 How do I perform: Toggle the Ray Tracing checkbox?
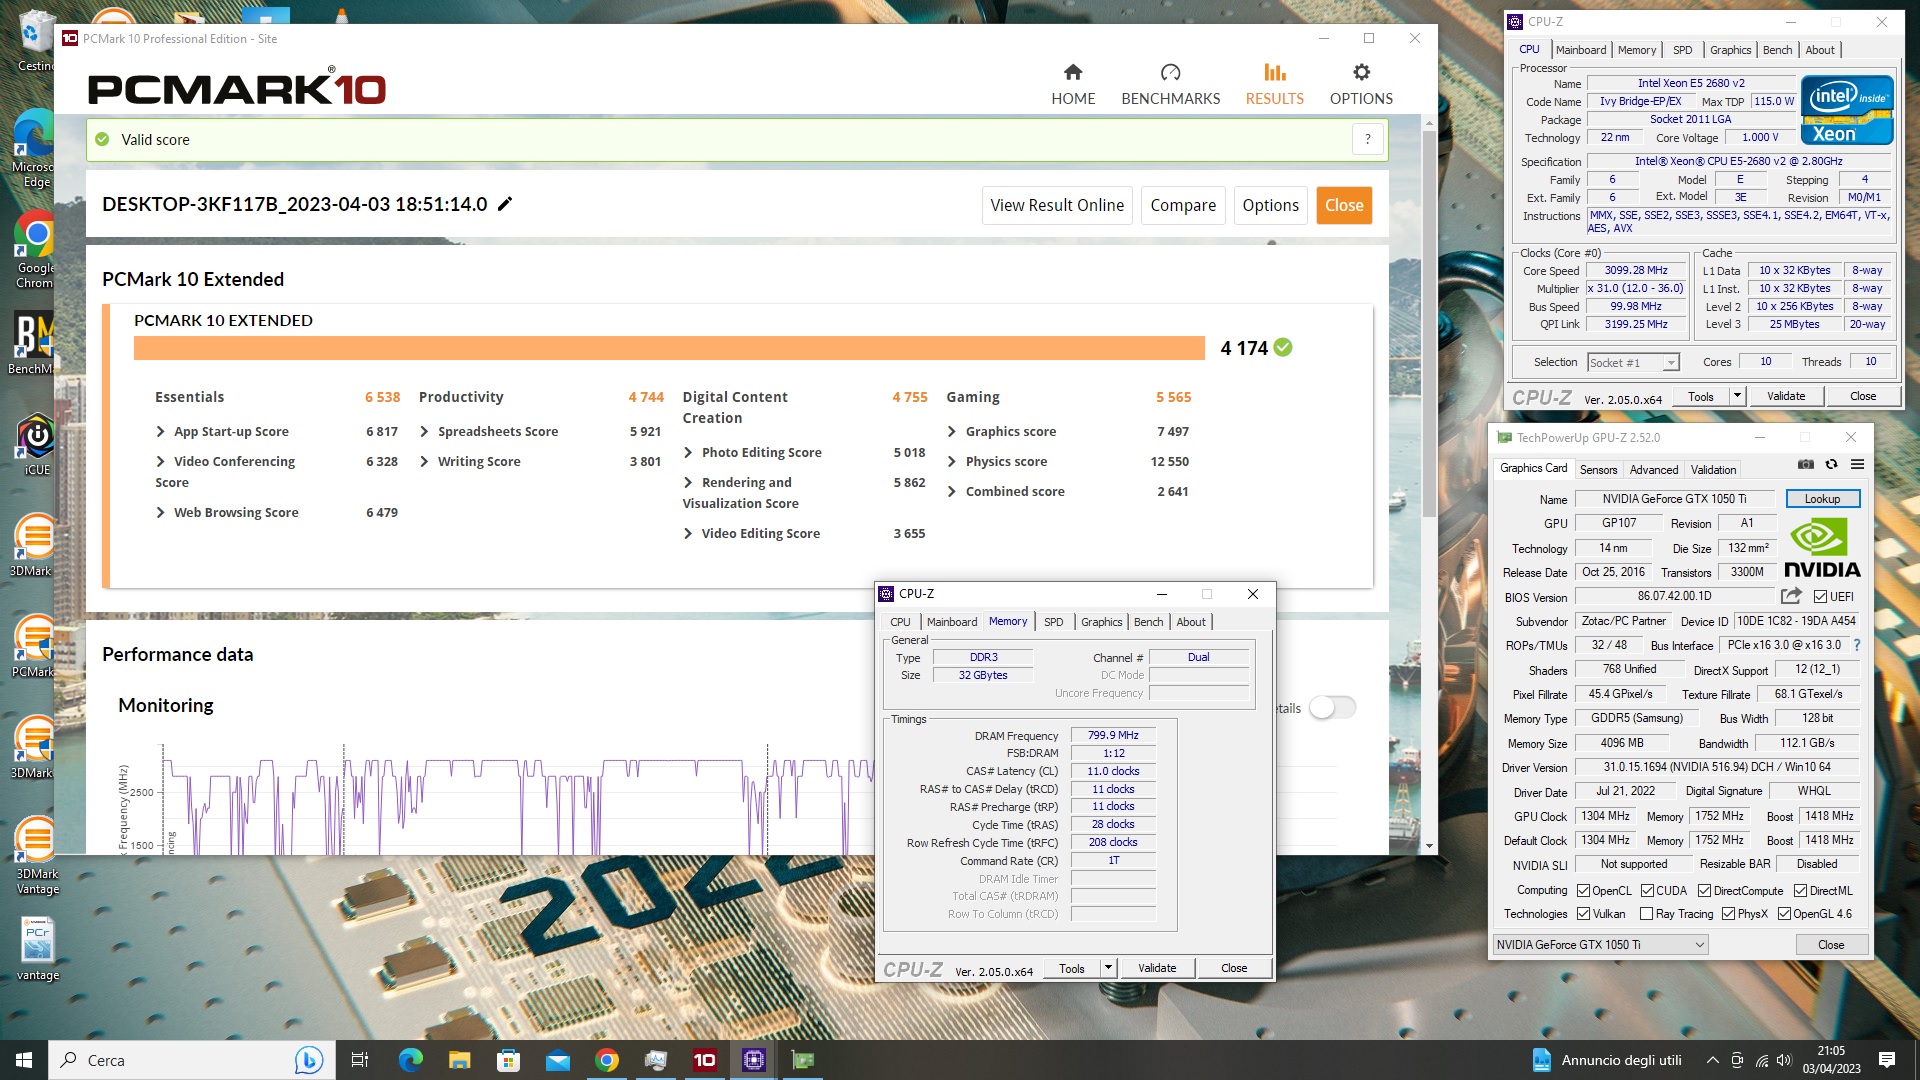(x=1646, y=914)
